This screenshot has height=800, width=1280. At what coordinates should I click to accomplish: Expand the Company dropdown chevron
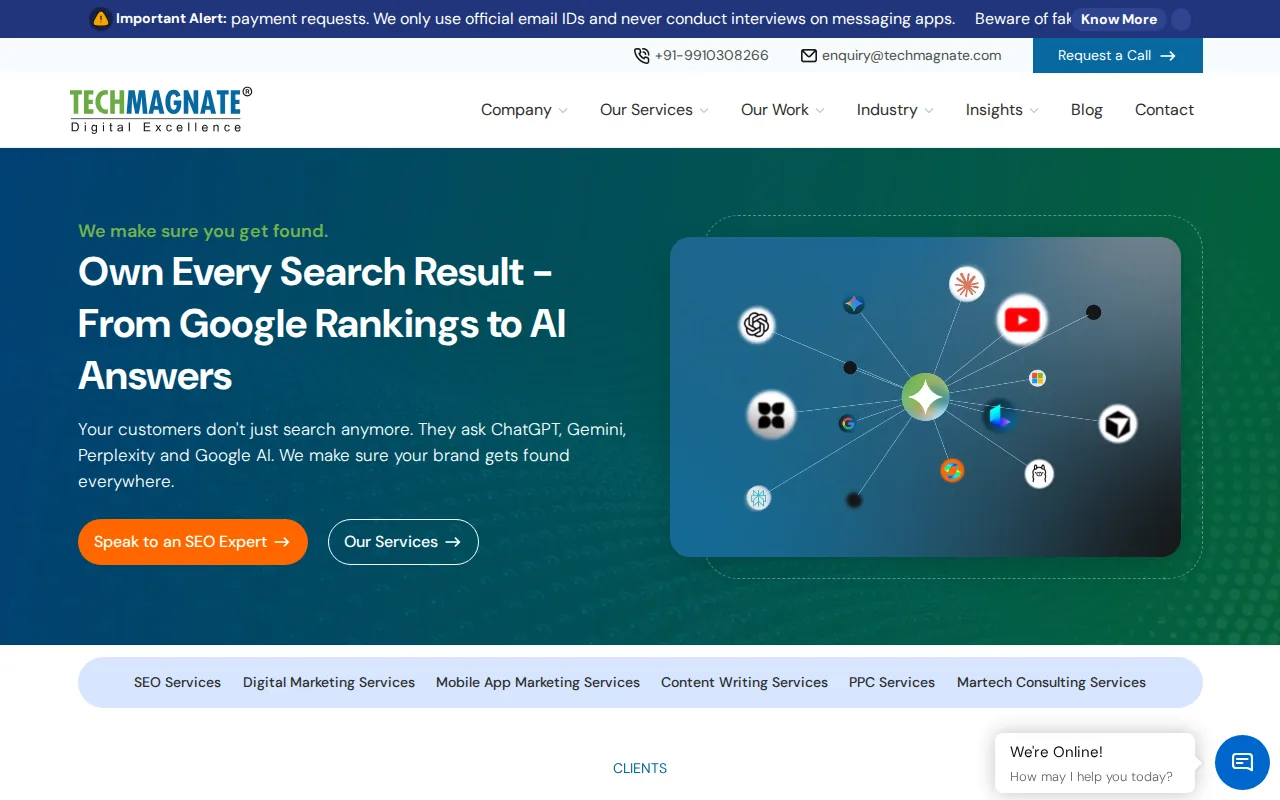(563, 111)
